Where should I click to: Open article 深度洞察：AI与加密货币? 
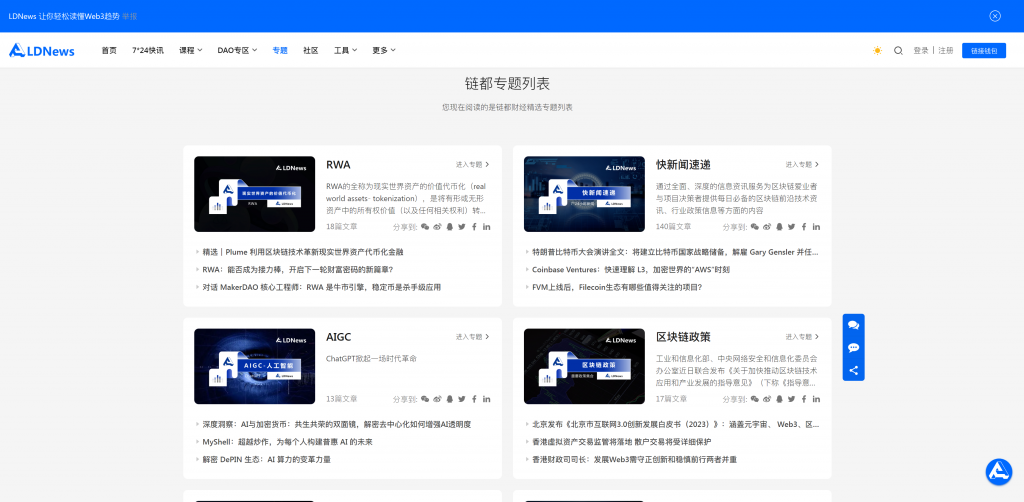[x=337, y=424]
